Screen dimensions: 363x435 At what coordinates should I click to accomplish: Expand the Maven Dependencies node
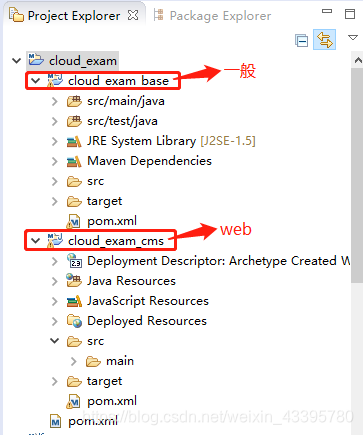coord(55,161)
